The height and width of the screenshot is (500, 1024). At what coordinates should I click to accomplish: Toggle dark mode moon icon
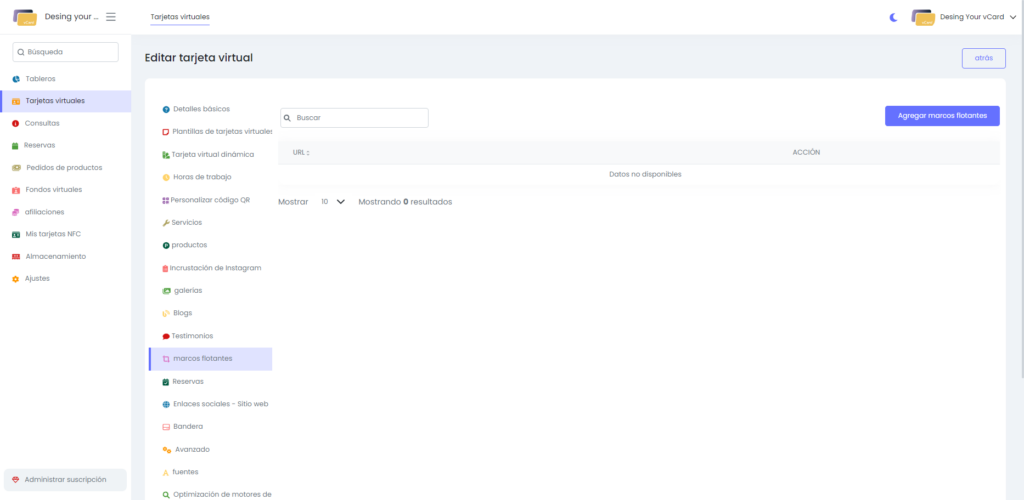[x=894, y=17]
